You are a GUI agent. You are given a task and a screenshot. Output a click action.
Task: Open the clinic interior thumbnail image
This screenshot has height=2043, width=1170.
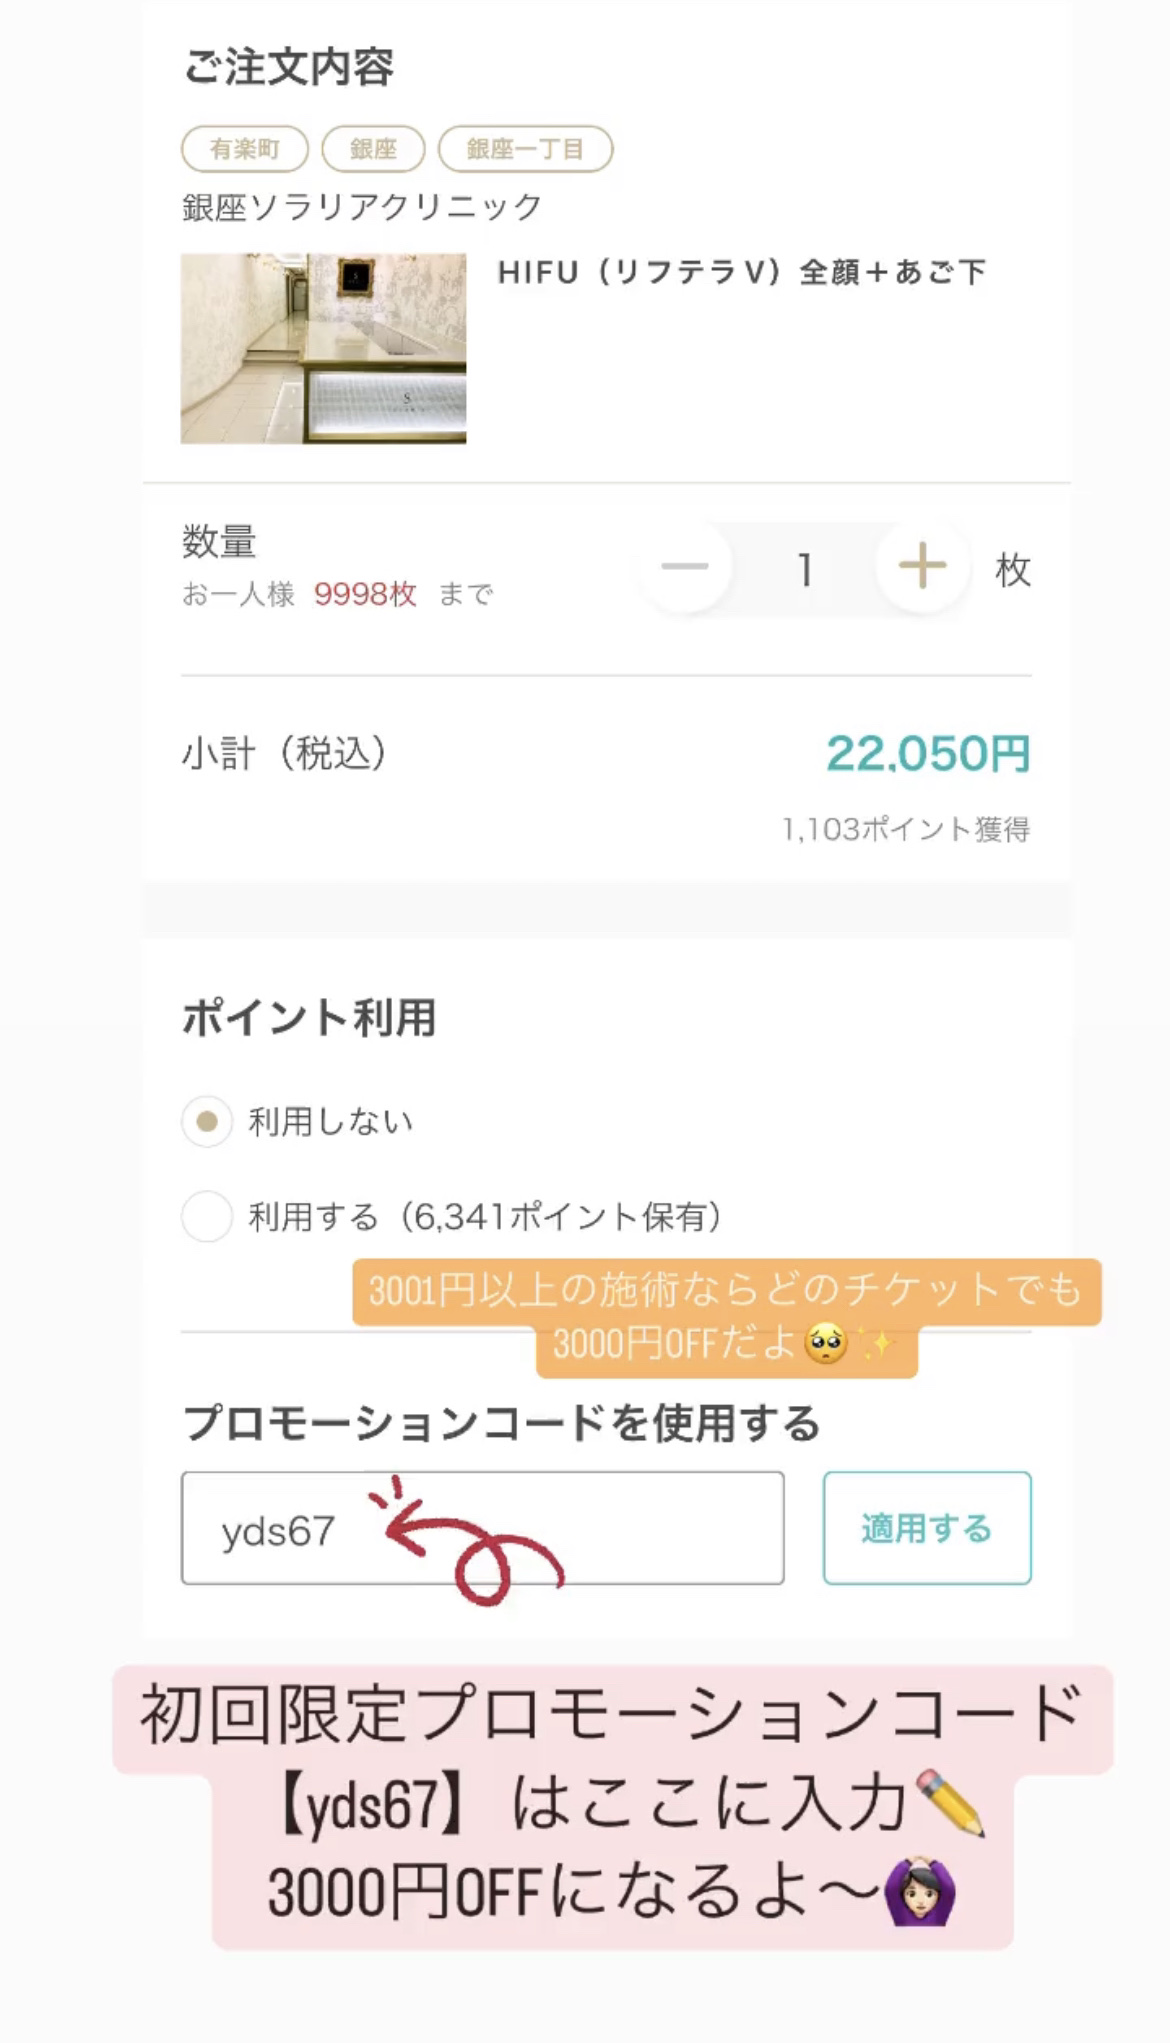pos(323,348)
